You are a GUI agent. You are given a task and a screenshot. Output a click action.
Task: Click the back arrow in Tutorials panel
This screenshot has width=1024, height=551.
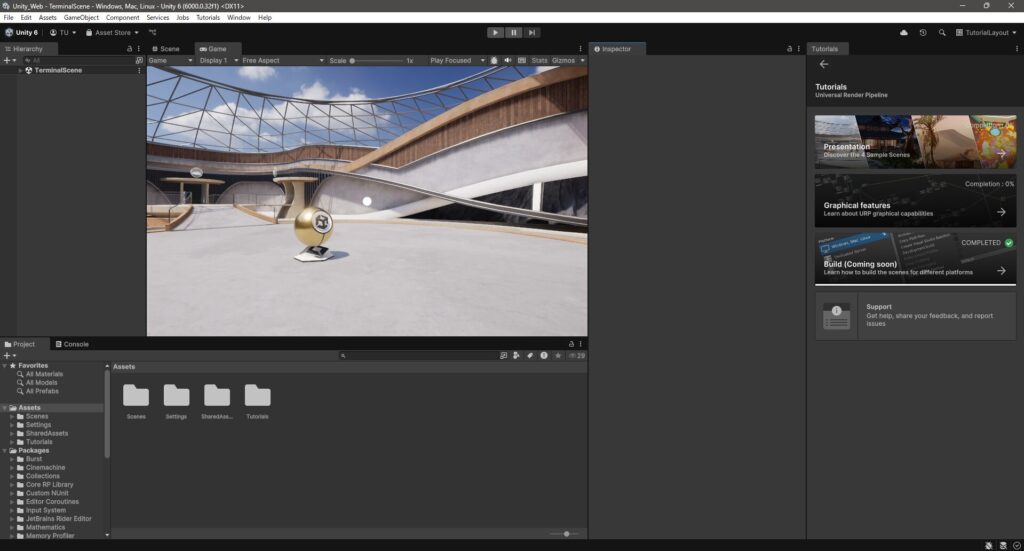coord(824,64)
